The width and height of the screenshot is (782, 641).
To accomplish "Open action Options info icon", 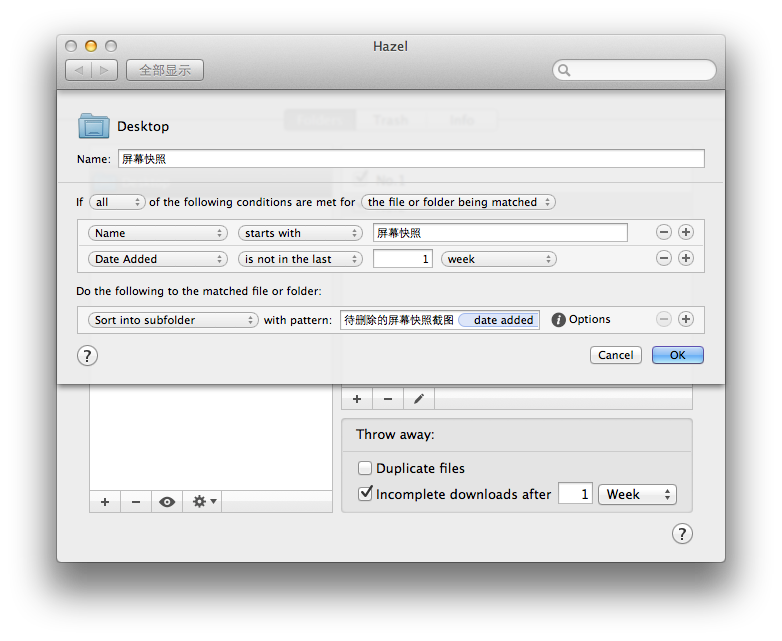I will [x=558, y=320].
